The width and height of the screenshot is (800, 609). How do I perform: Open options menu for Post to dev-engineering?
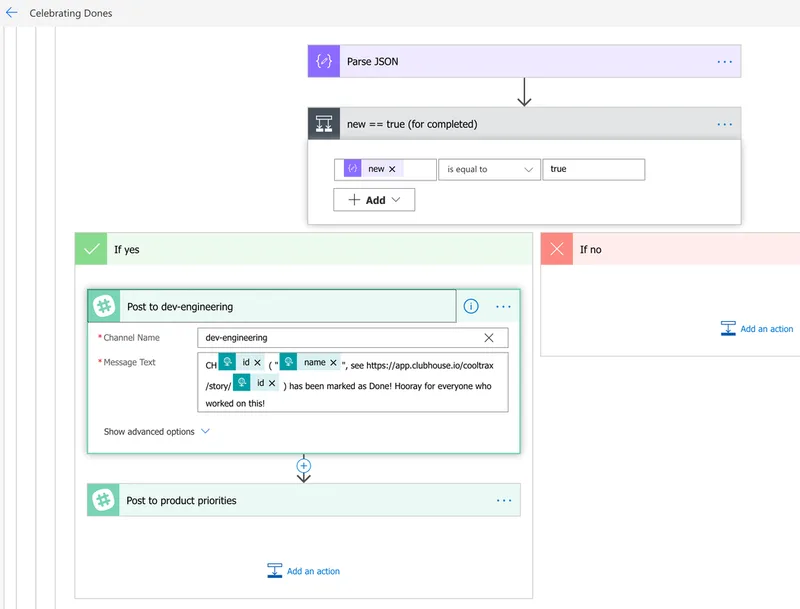pos(503,307)
